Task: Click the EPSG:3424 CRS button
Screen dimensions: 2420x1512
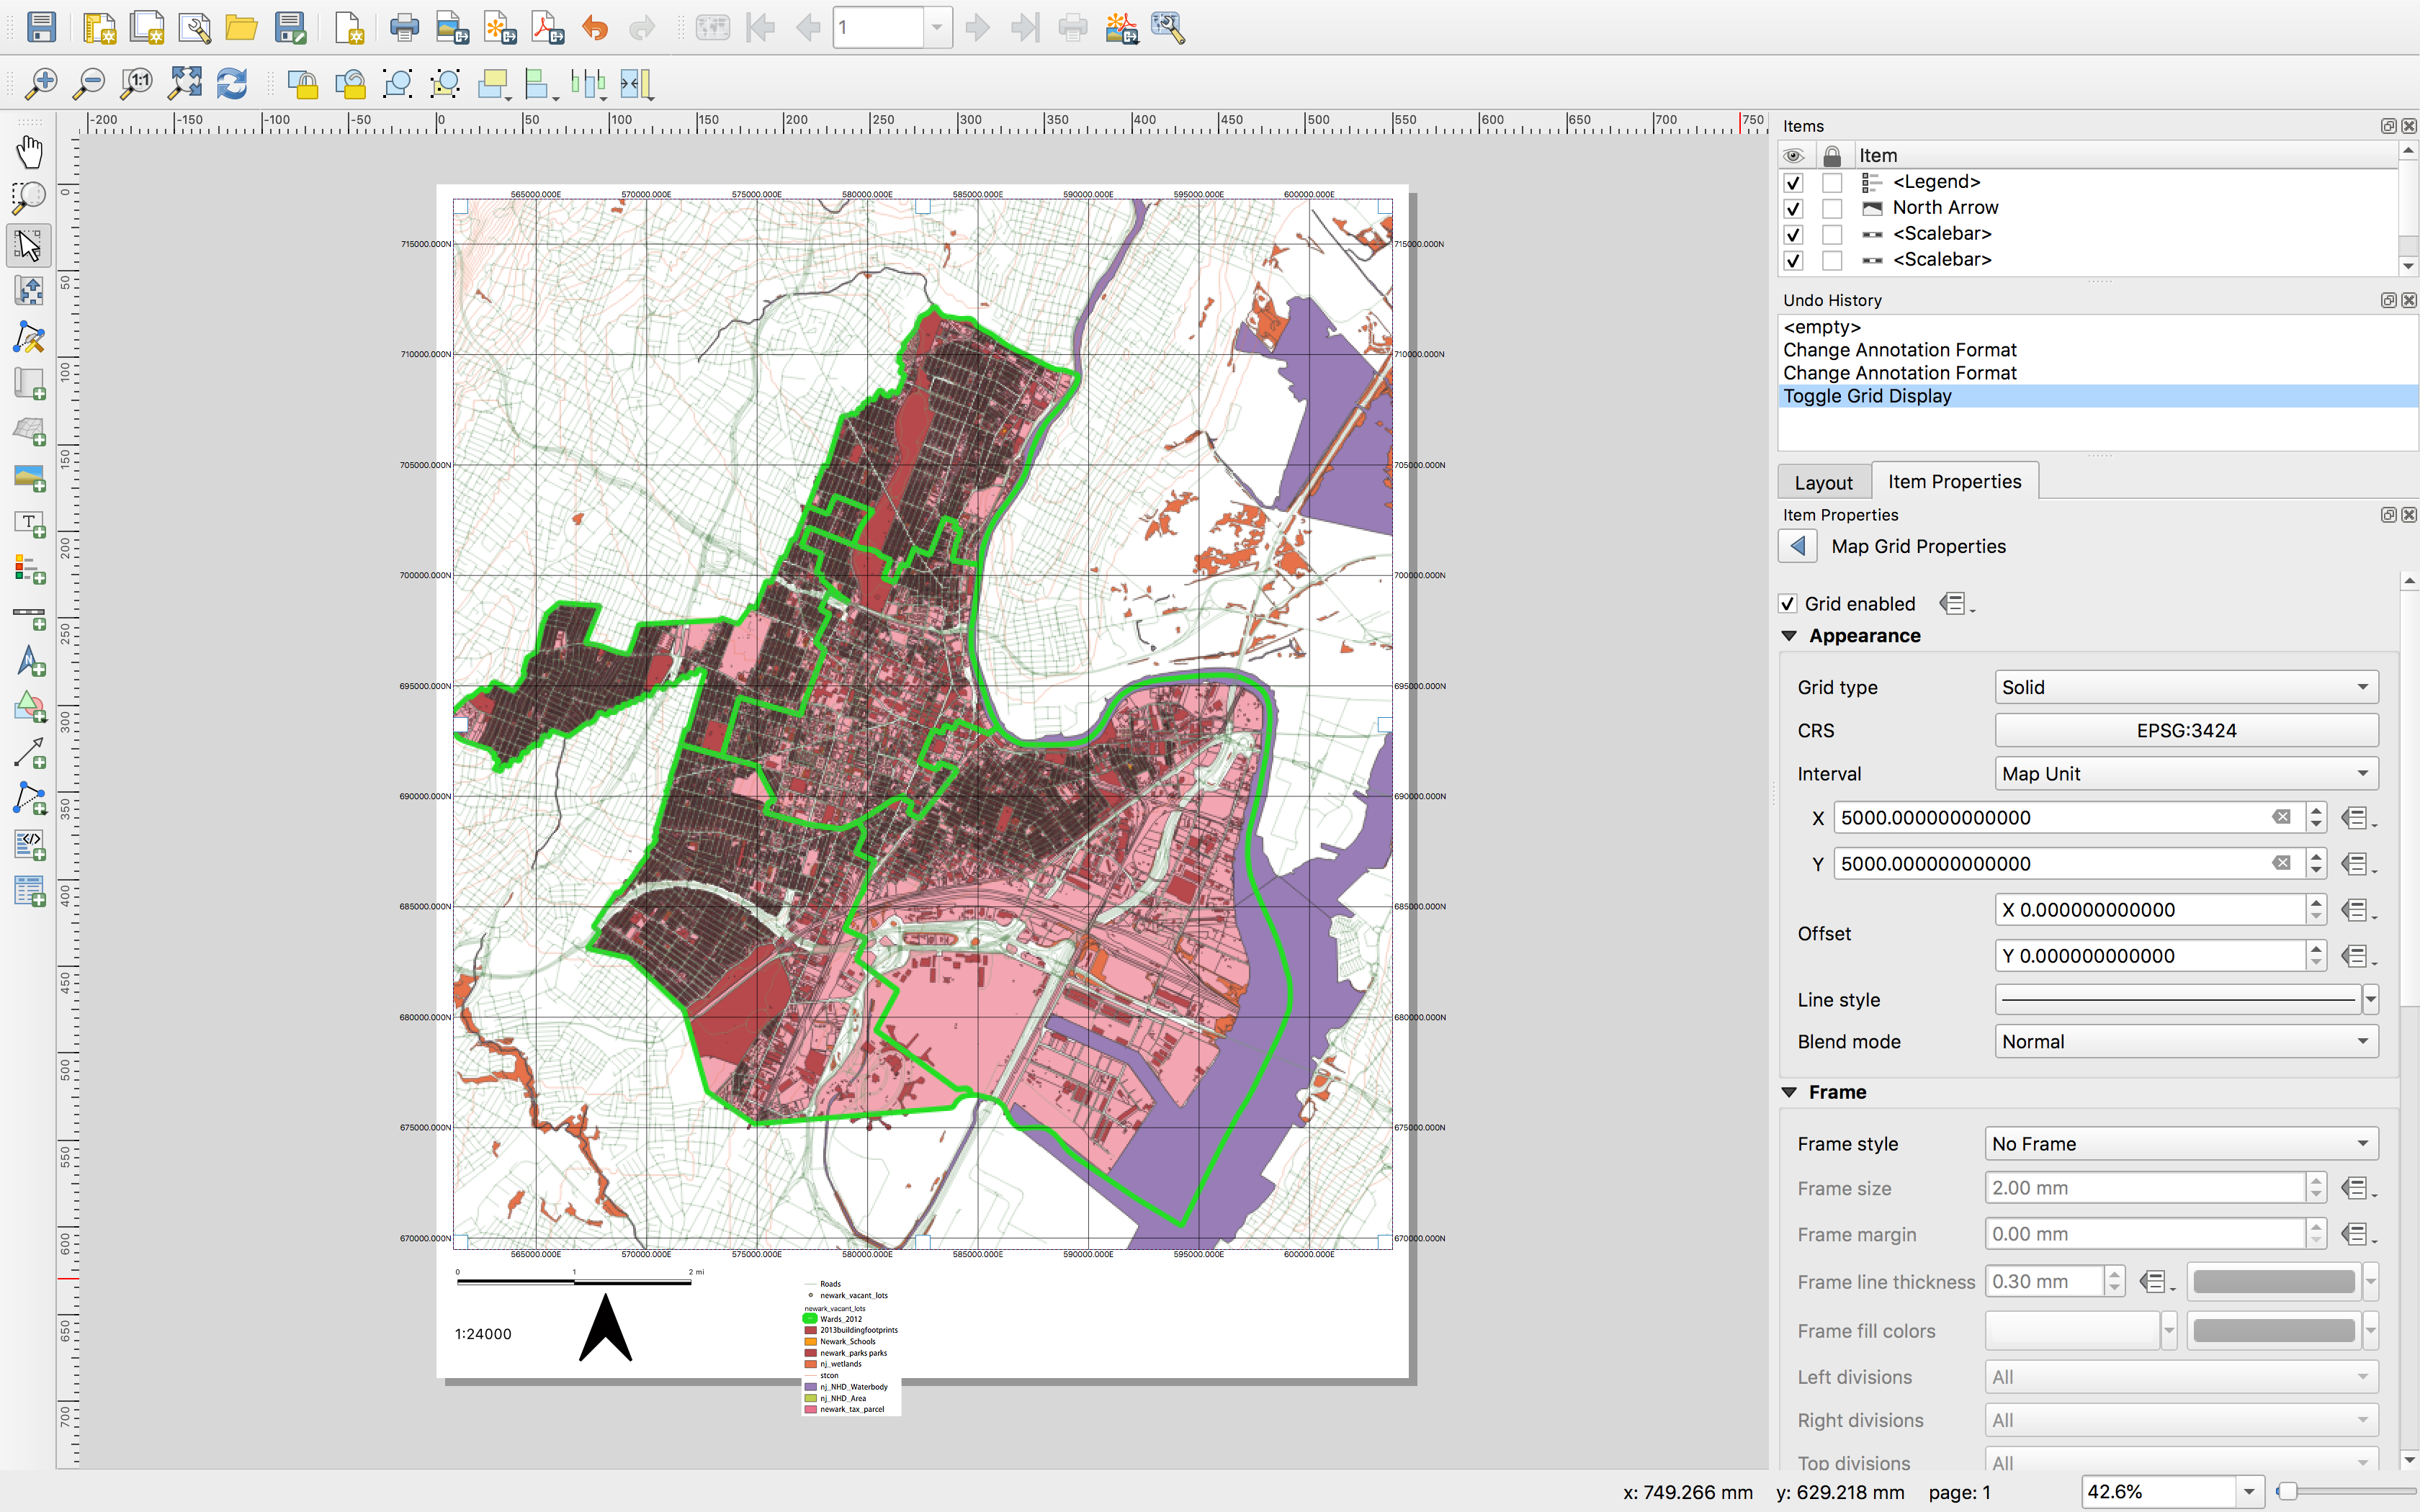Action: tap(2185, 730)
